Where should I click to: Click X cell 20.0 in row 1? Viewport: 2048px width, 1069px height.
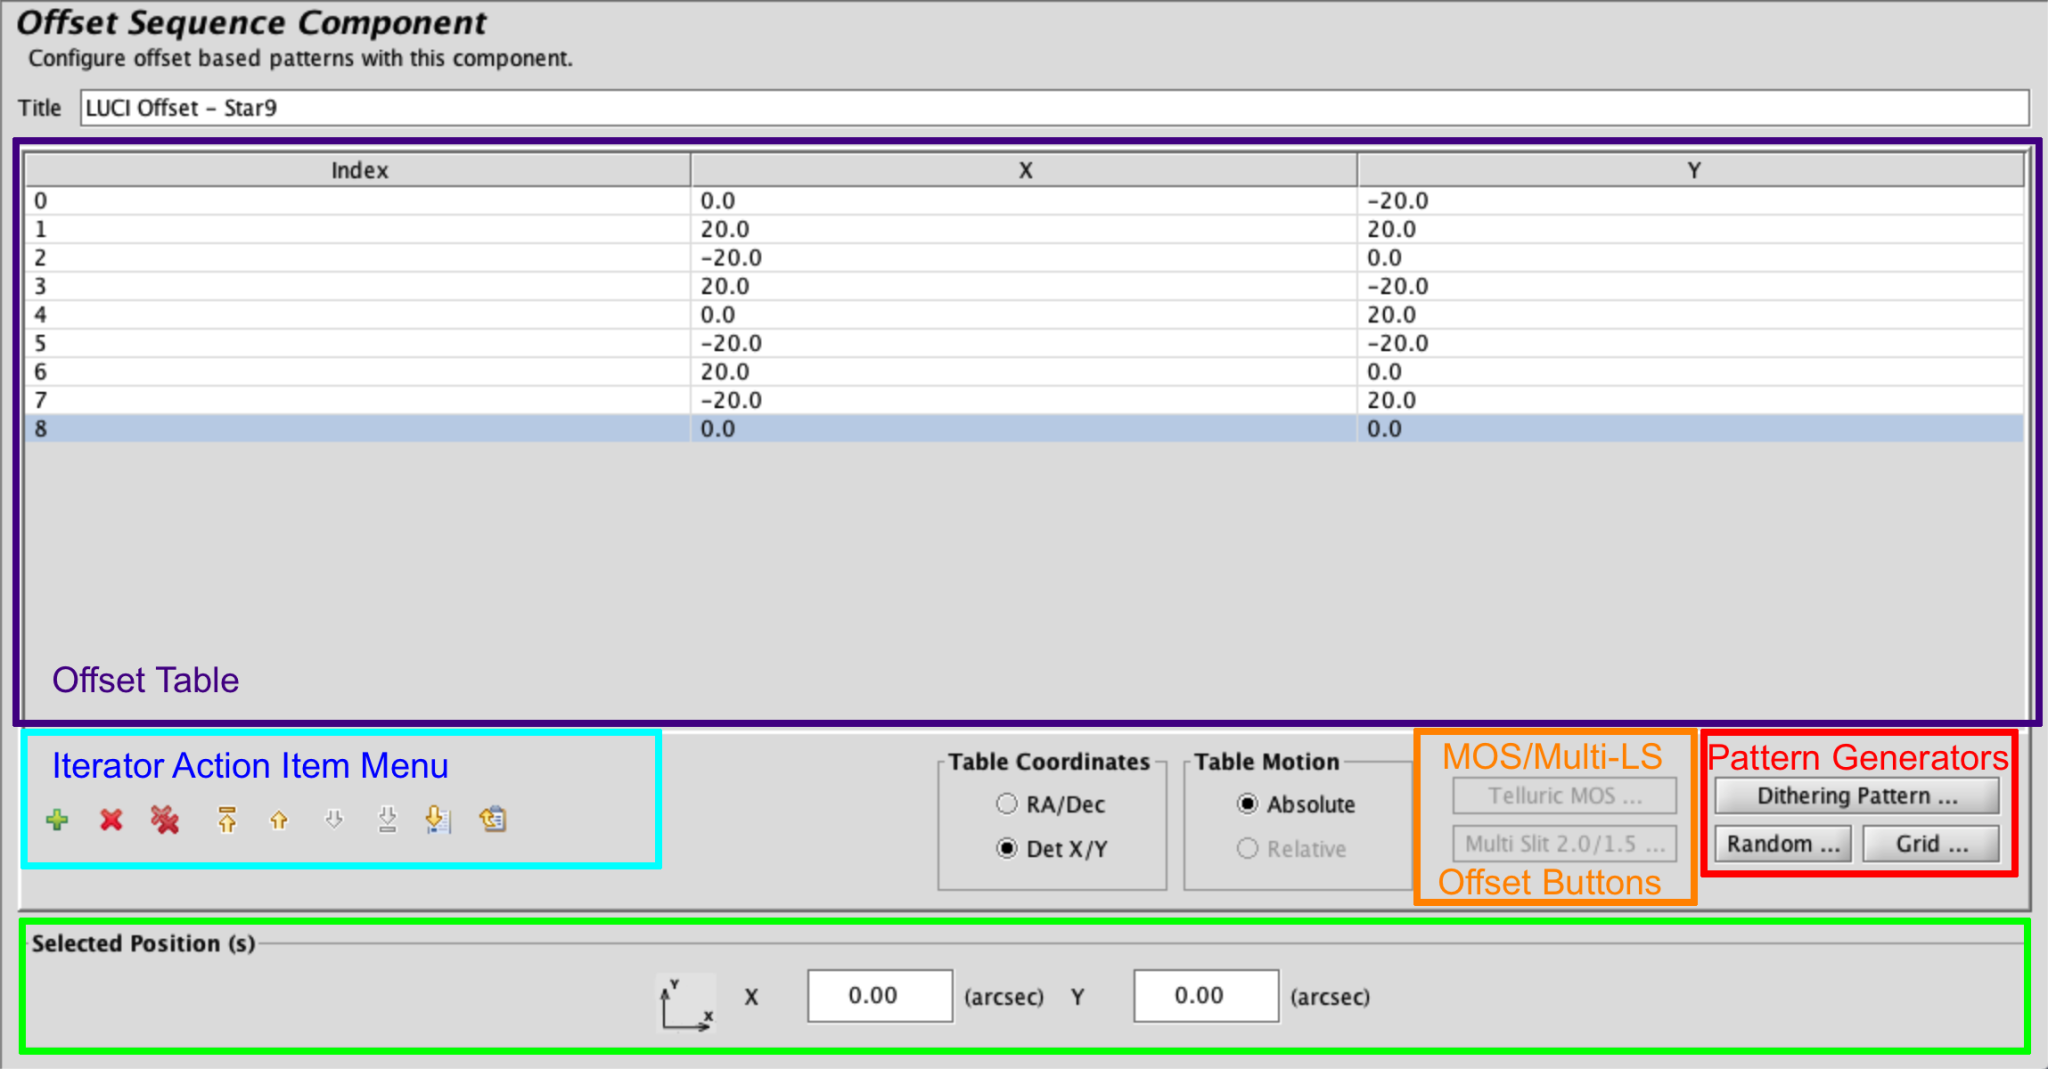pos(1024,229)
